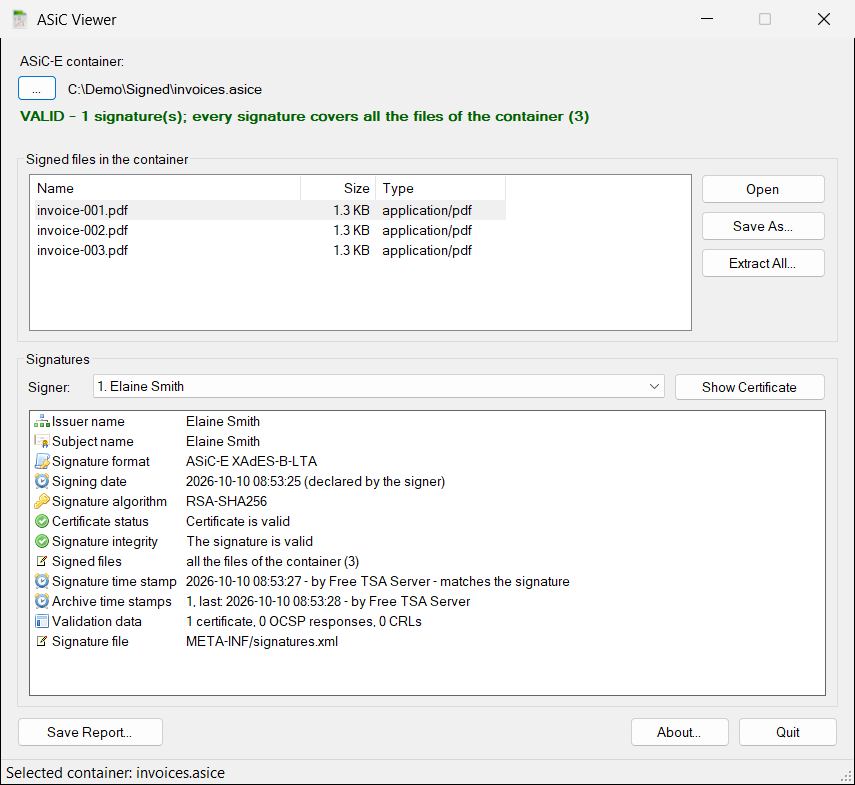Click the Save Report... button
Image resolution: width=855 pixels, height=785 pixels.
[90, 732]
